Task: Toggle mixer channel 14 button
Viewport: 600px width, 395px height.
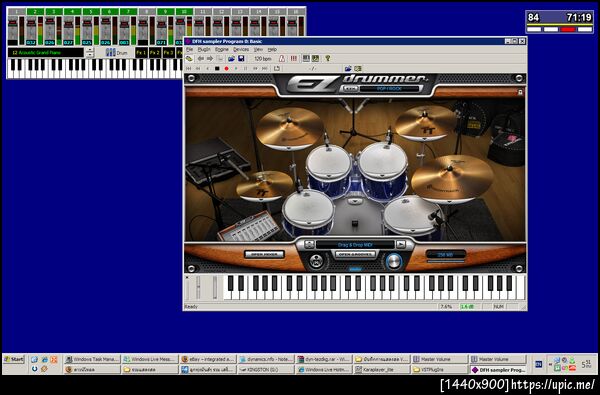Action: 259,12
